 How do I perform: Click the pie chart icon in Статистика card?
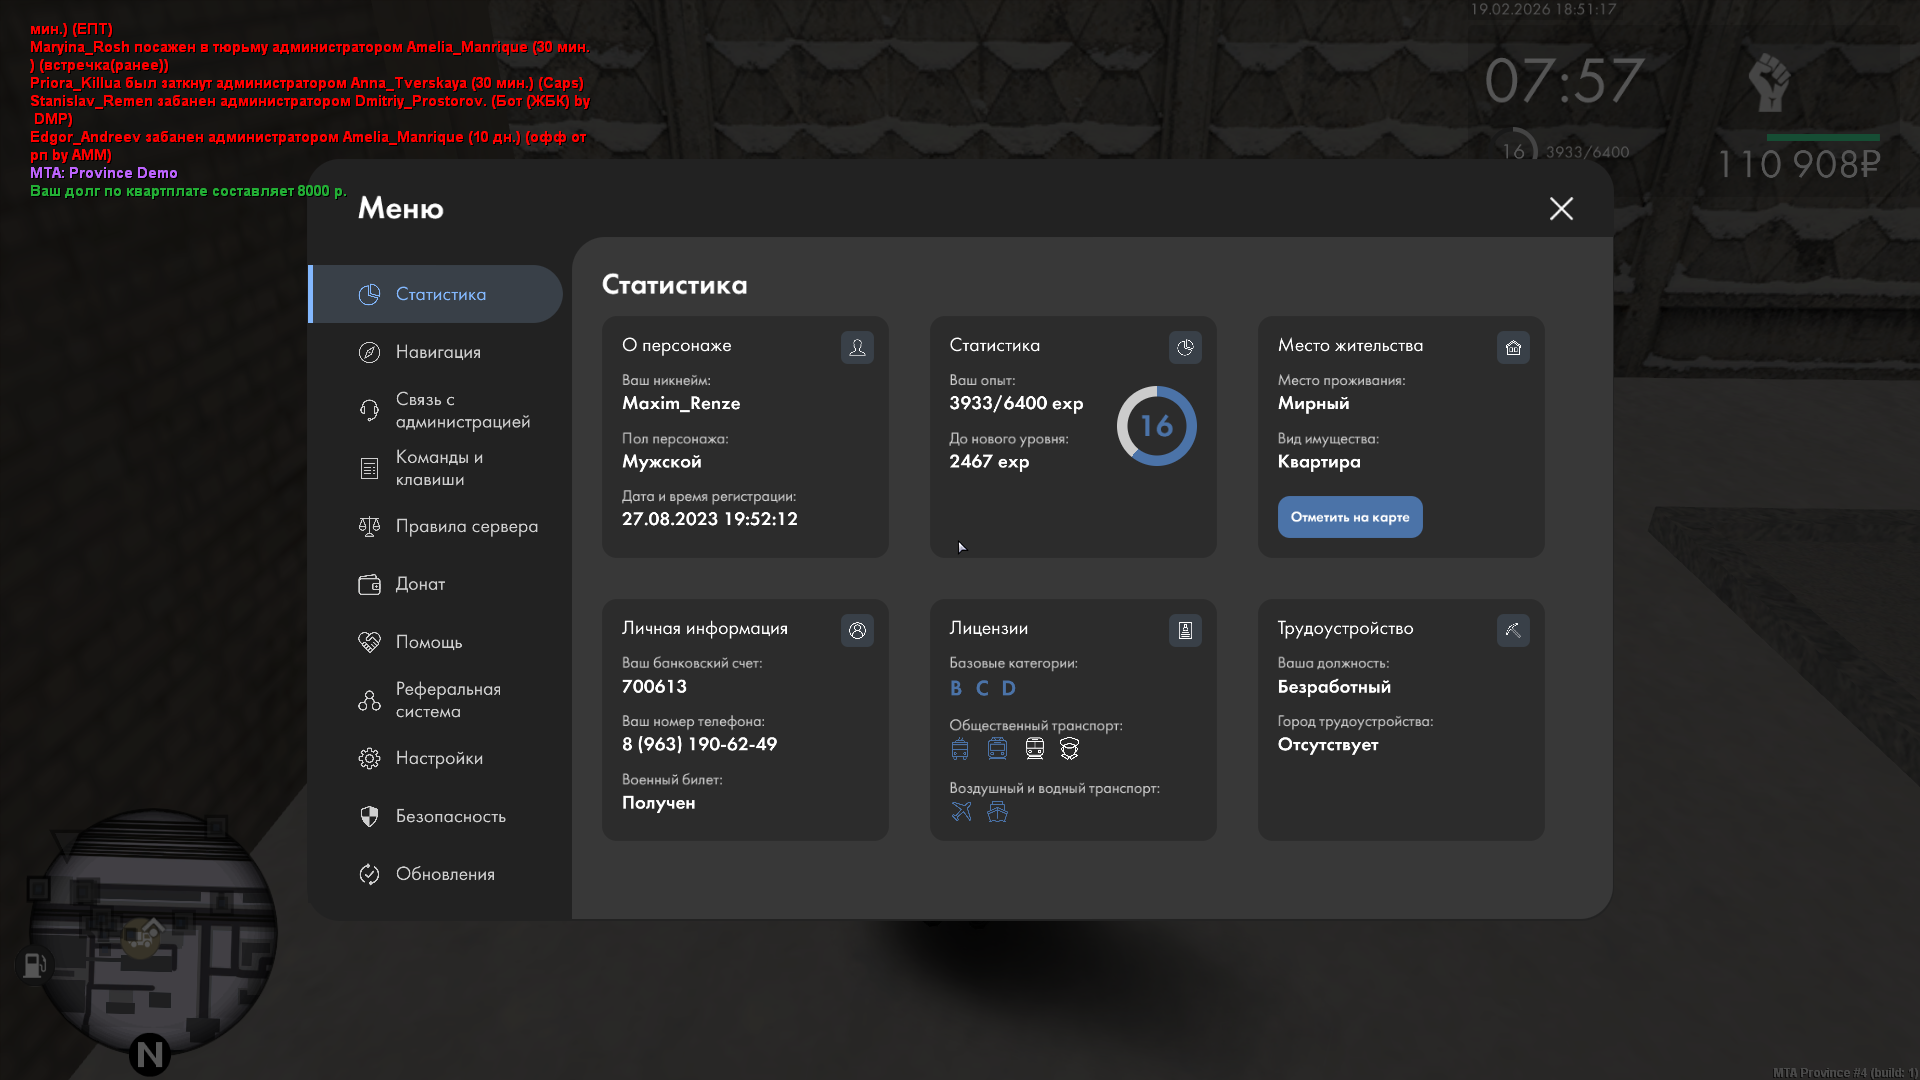coord(1185,347)
